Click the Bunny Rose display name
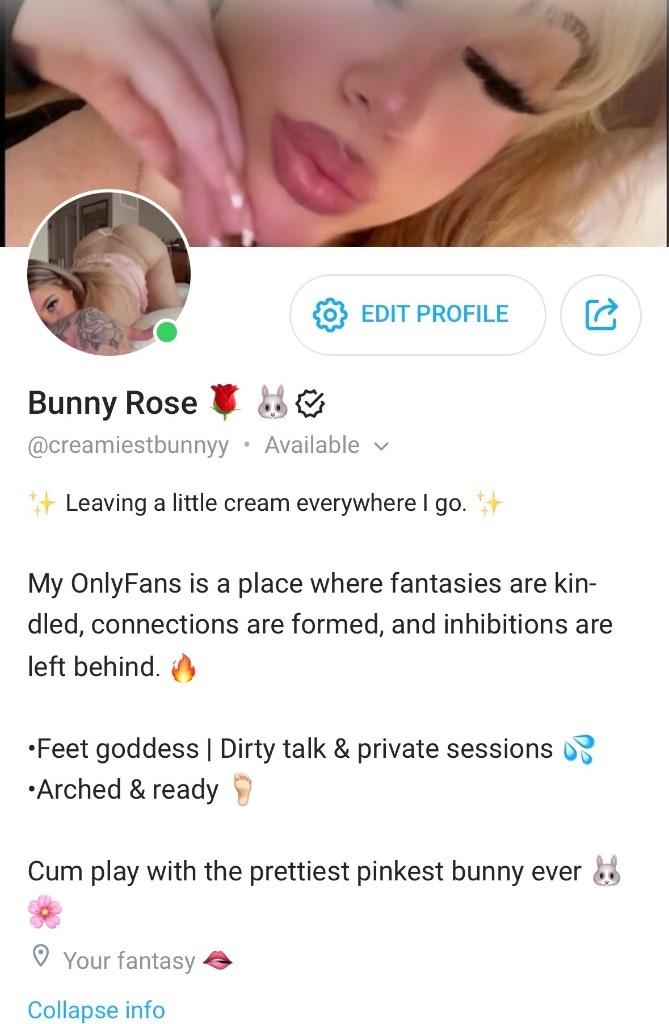669x1024 pixels. (x=112, y=403)
